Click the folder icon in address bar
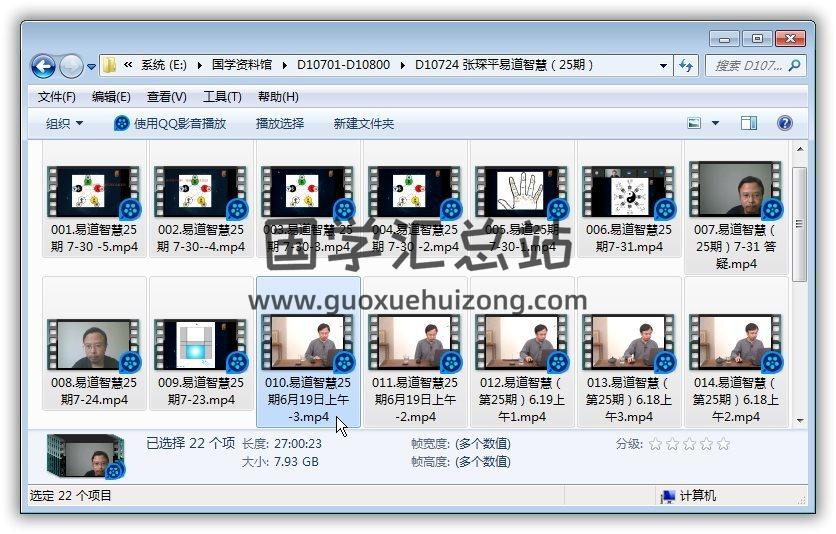 click(110, 65)
